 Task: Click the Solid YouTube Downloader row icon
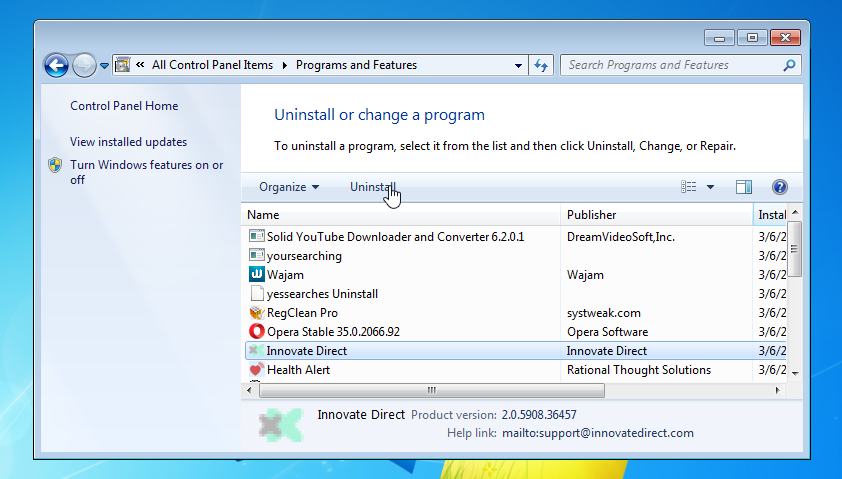(x=257, y=236)
